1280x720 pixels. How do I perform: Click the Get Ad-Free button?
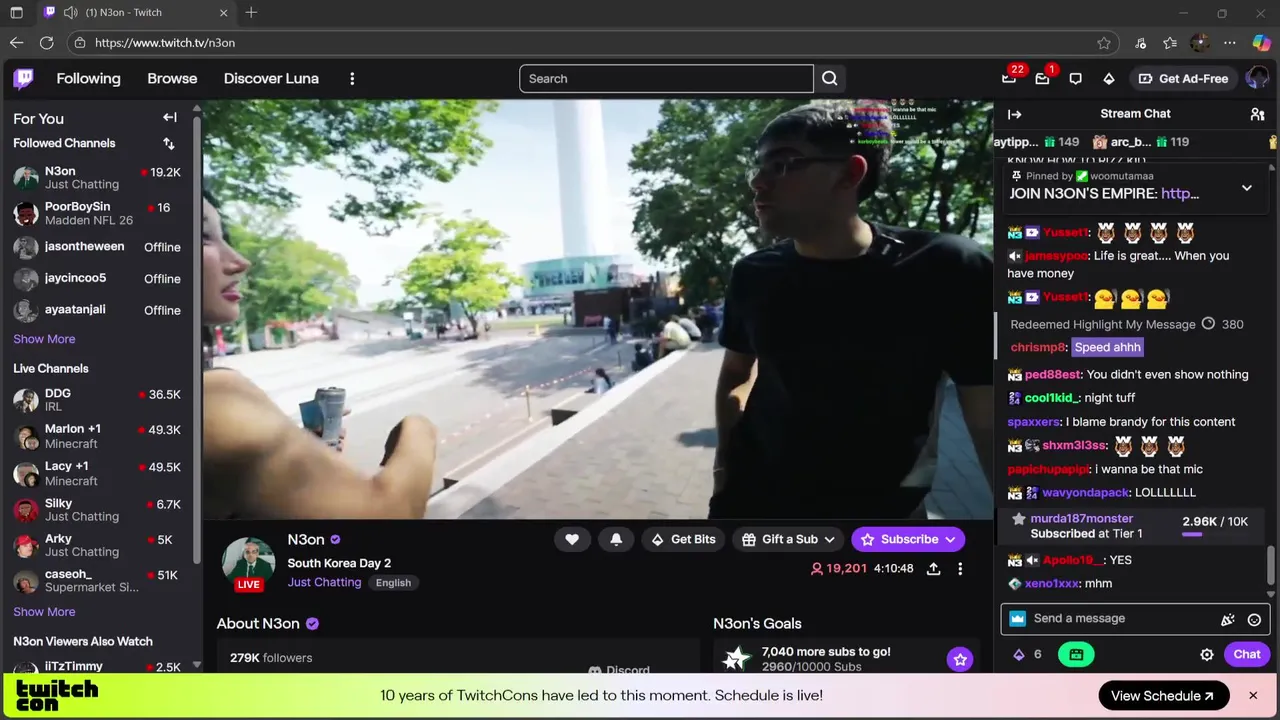(x=1183, y=78)
